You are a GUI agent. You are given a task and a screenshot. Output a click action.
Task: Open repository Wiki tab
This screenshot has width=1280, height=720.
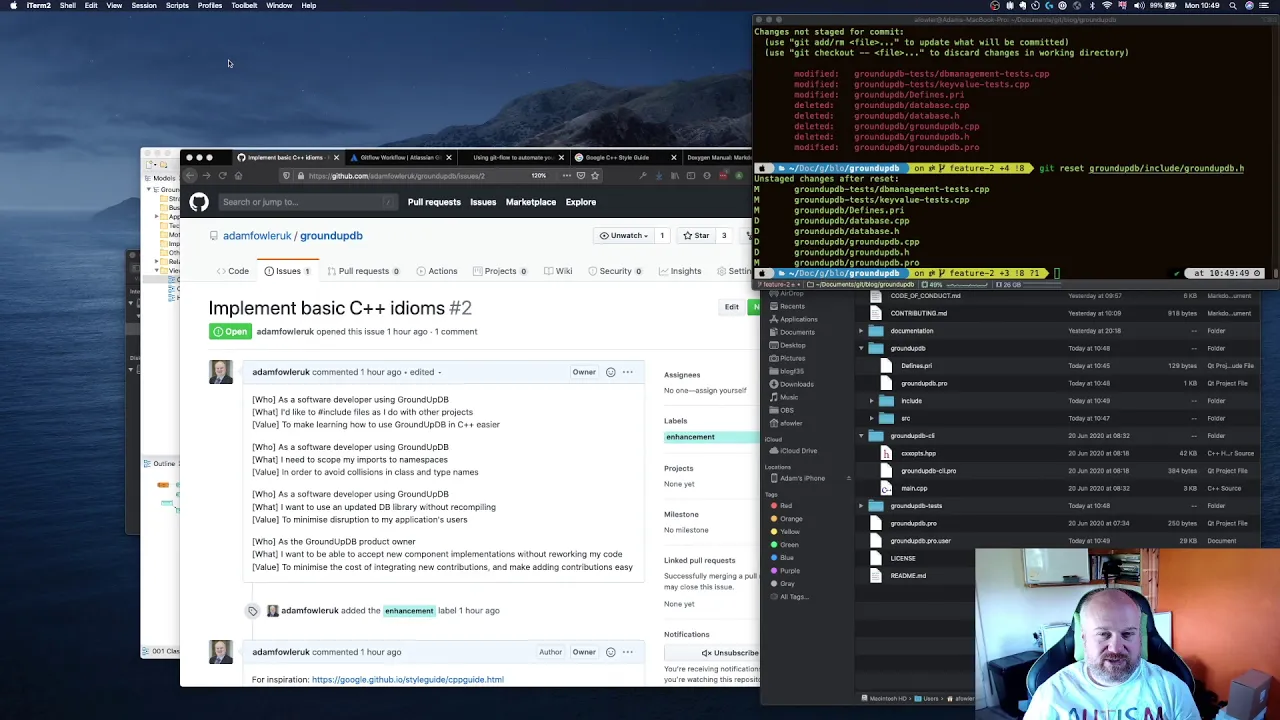(x=558, y=271)
